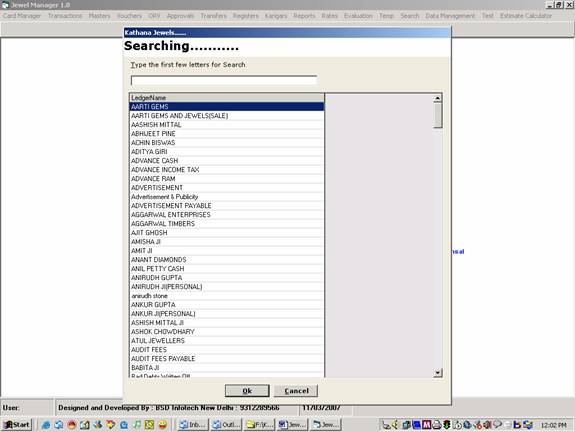Select ADVANCE INCOME TAX in ledger list
The image size is (575, 432).
(x=227, y=170)
